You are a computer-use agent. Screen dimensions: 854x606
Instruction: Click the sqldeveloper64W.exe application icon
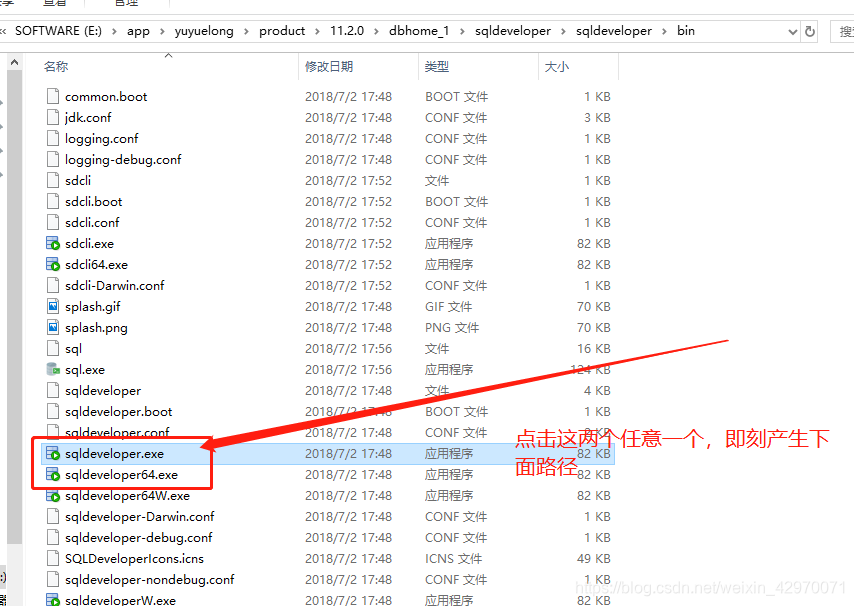point(53,495)
